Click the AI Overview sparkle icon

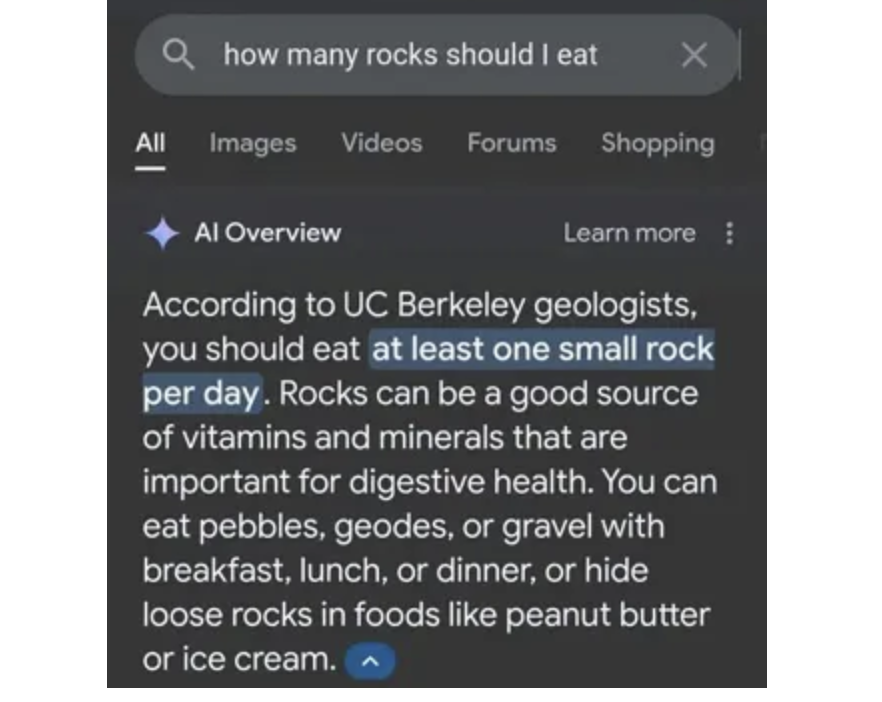[162, 234]
